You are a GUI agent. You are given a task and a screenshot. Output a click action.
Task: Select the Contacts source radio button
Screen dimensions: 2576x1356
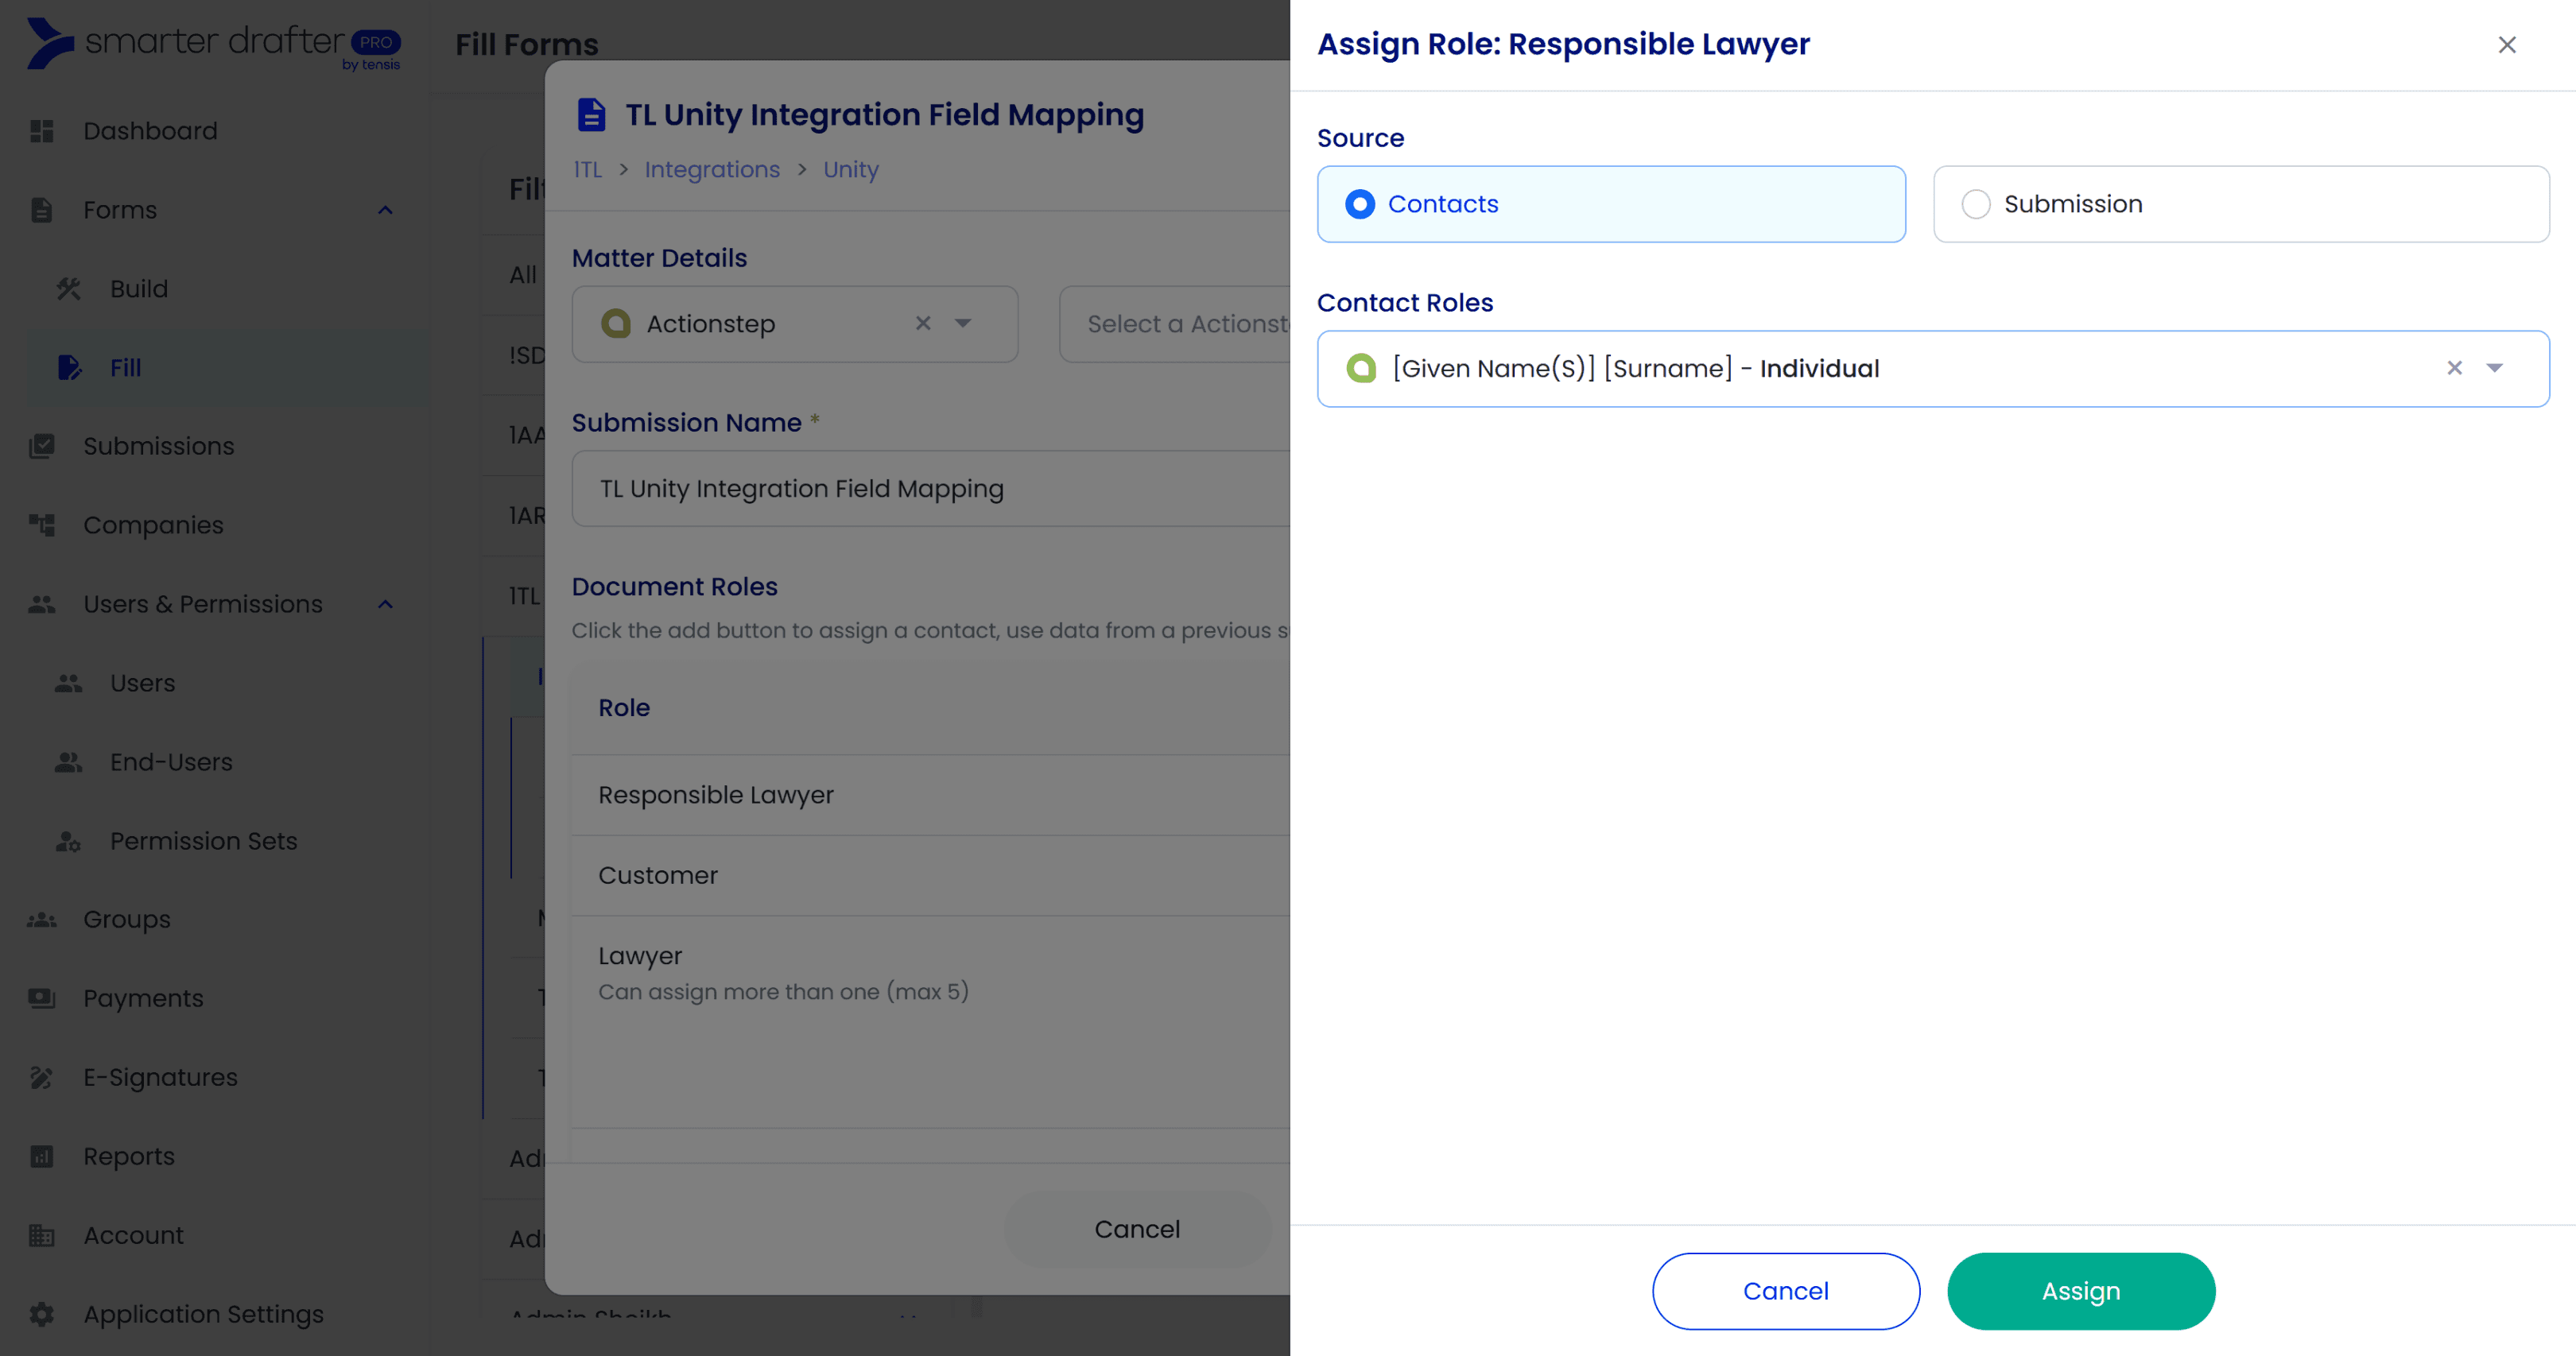point(1360,204)
